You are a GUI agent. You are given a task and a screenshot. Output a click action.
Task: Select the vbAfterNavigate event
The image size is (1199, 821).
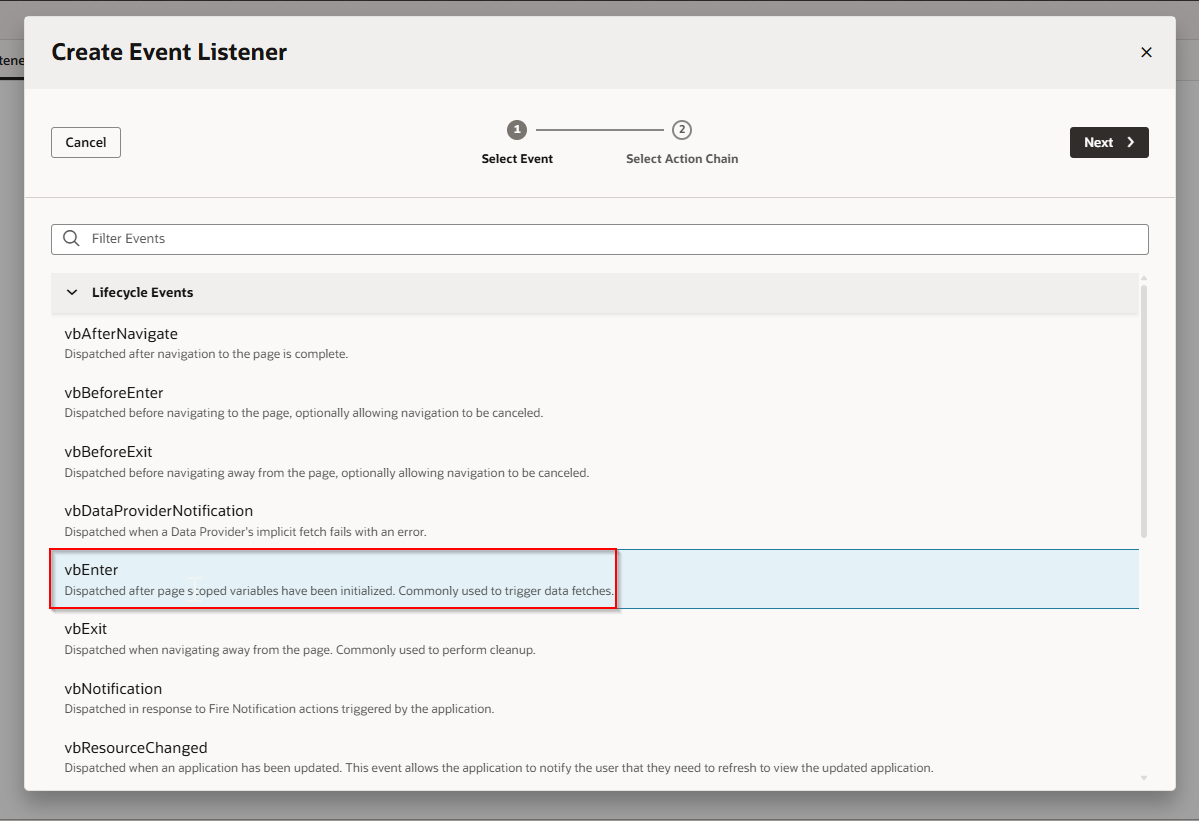coord(121,334)
